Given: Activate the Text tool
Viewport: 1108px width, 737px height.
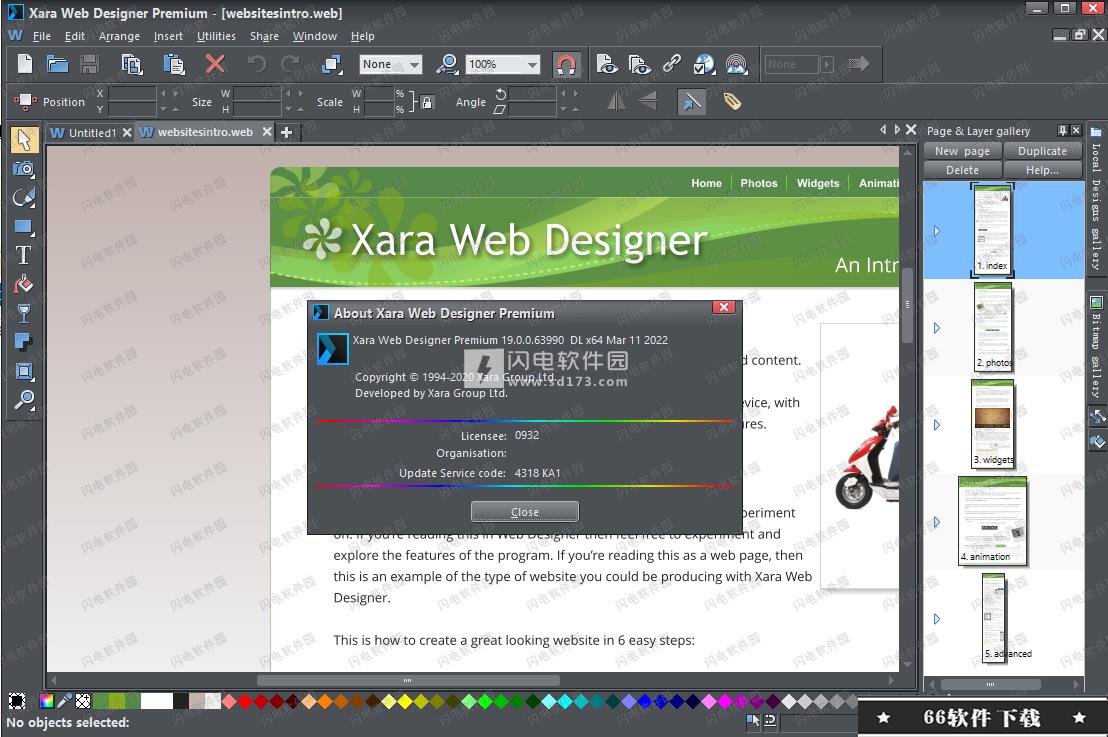Looking at the screenshot, I should click(x=23, y=255).
